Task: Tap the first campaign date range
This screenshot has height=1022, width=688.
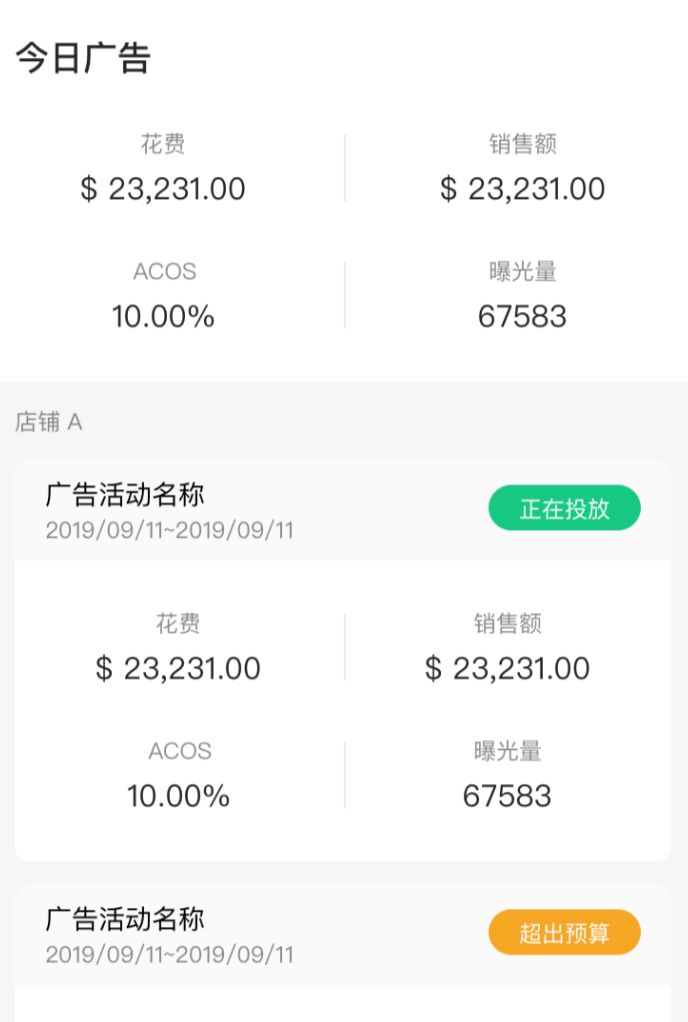Action: pyautogui.click(x=169, y=530)
